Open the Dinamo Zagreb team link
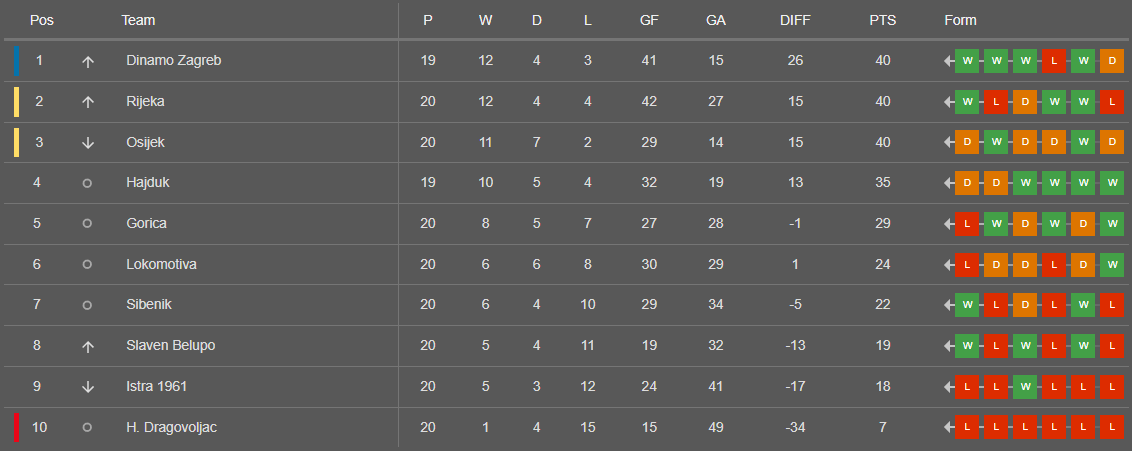The width and height of the screenshot is (1132, 451). point(173,60)
